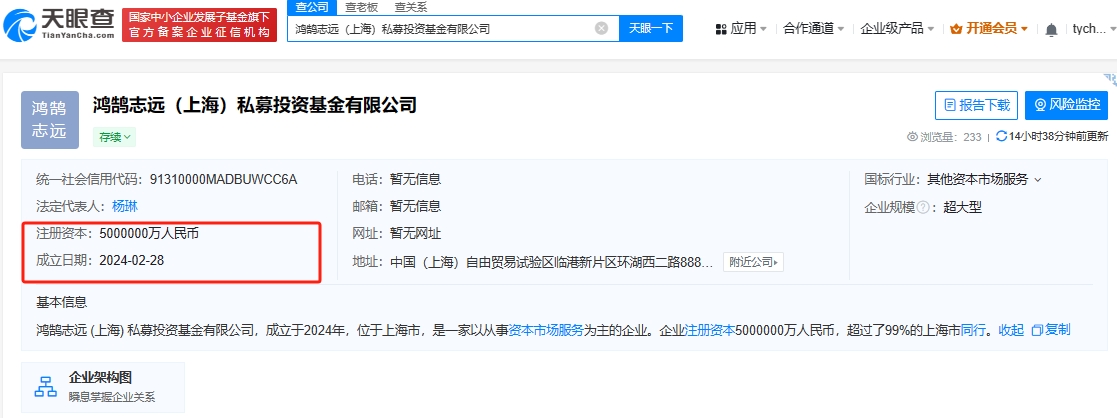The width and height of the screenshot is (1117, 418).
Task: Open the 合作通道 dropdown
Action: (x=813, y=29)
